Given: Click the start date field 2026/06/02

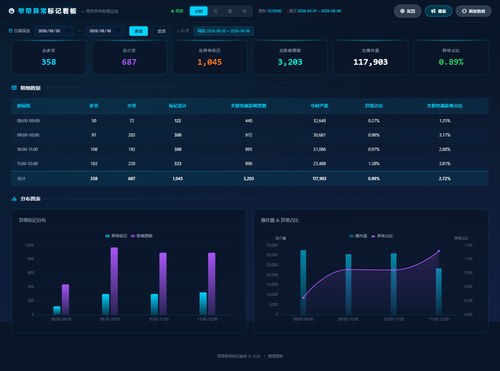Looking at the screenshot, I should click(x=54, y=31).
